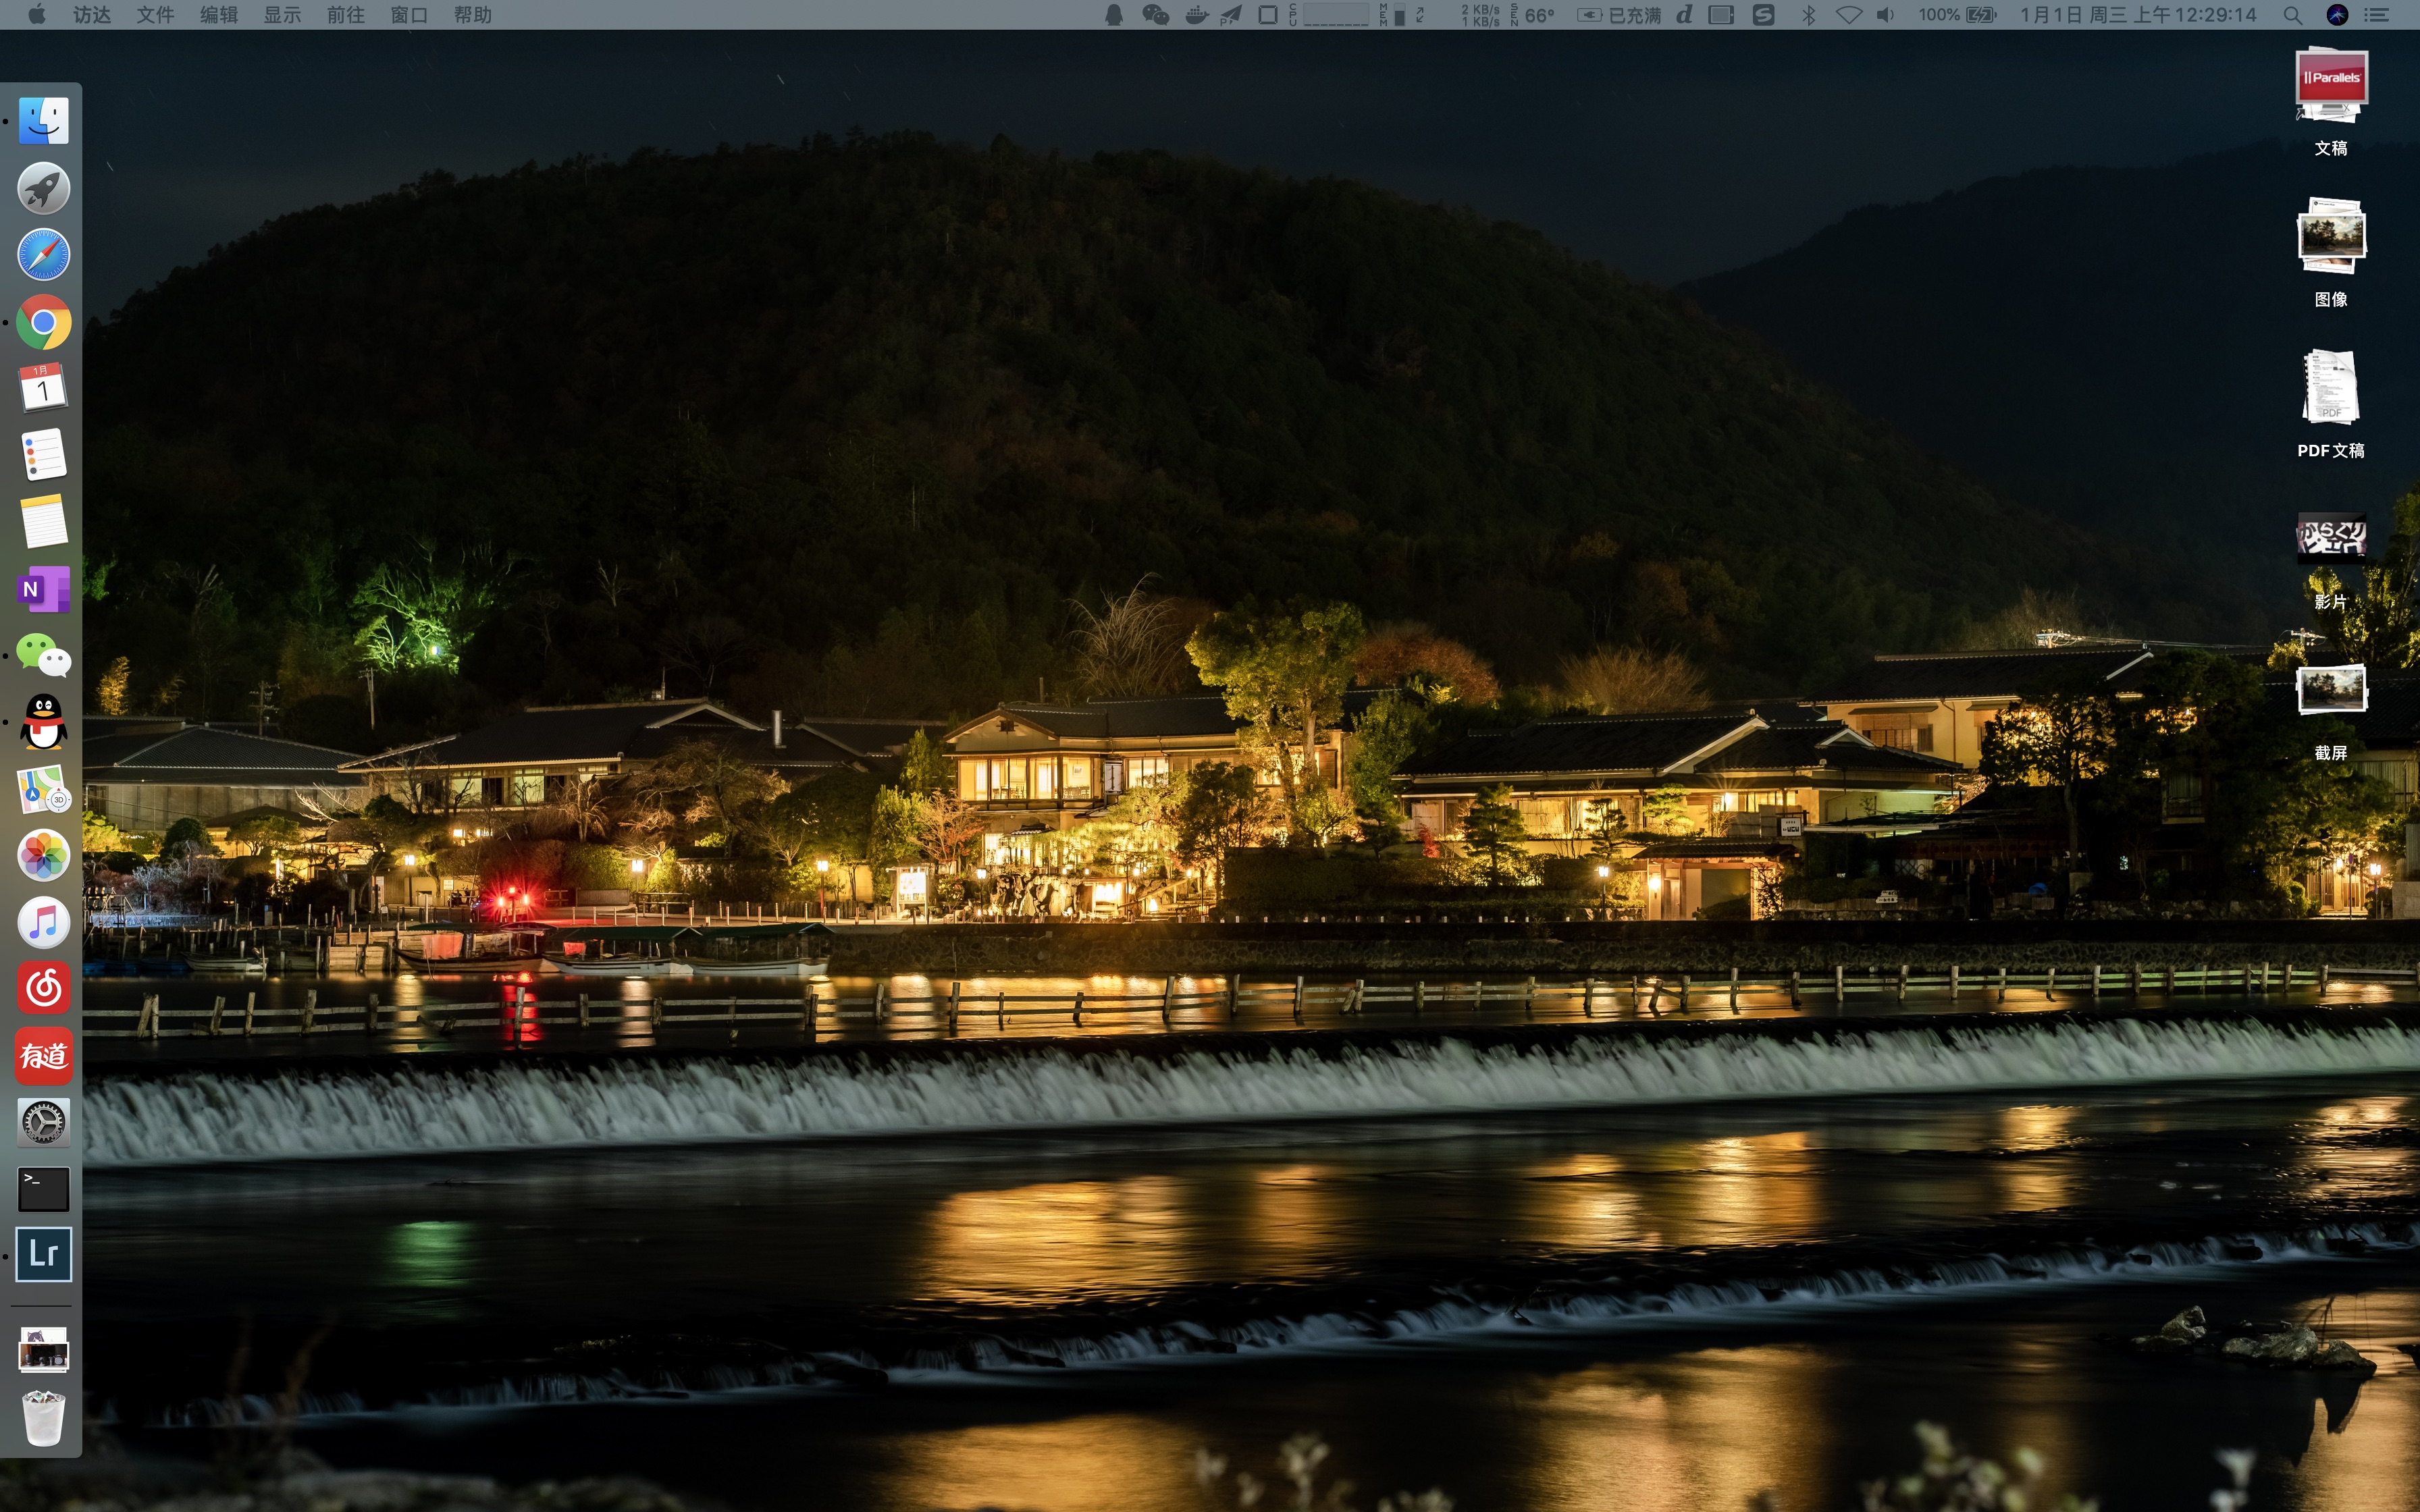Open Launchpad from the dock
Viewport: 2420px width, 1512px height.
[x=43, y=188]
